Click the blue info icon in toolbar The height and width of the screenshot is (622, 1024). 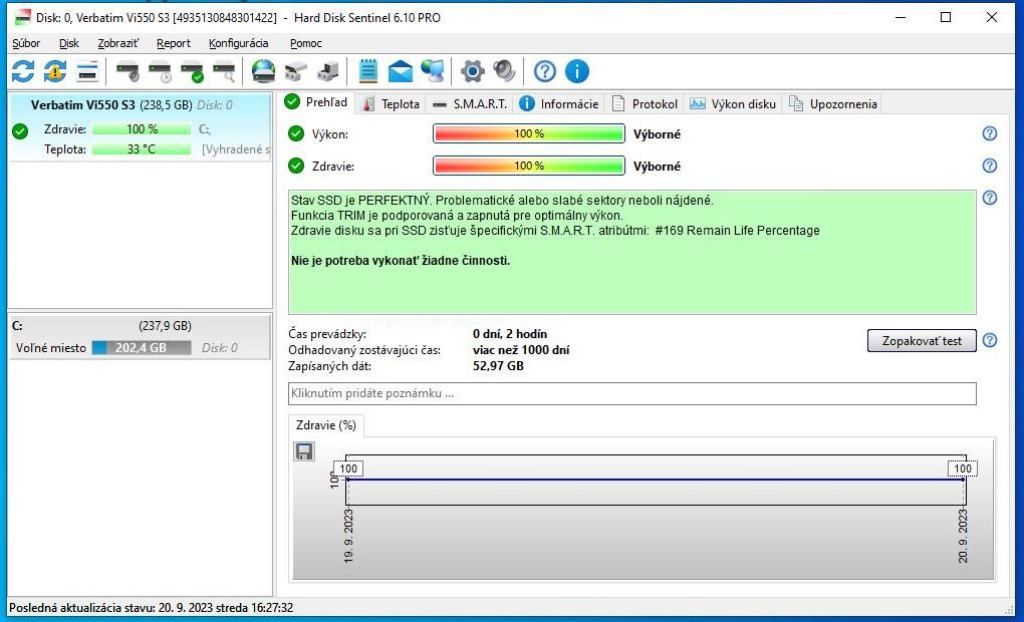pos(578,71)
